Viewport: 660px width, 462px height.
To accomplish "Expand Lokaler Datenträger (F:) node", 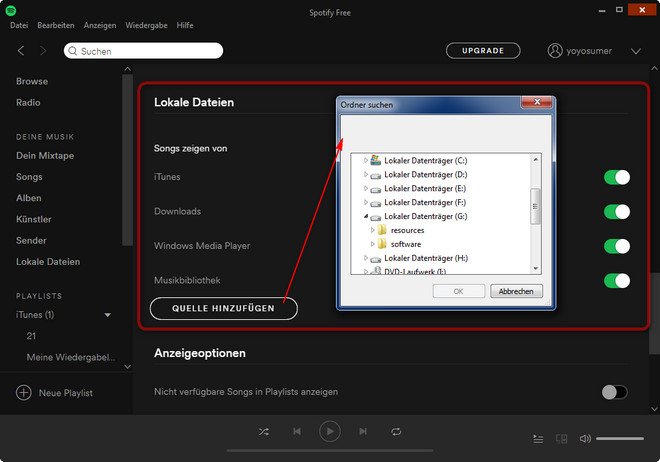I will click(x=365, y=202).
